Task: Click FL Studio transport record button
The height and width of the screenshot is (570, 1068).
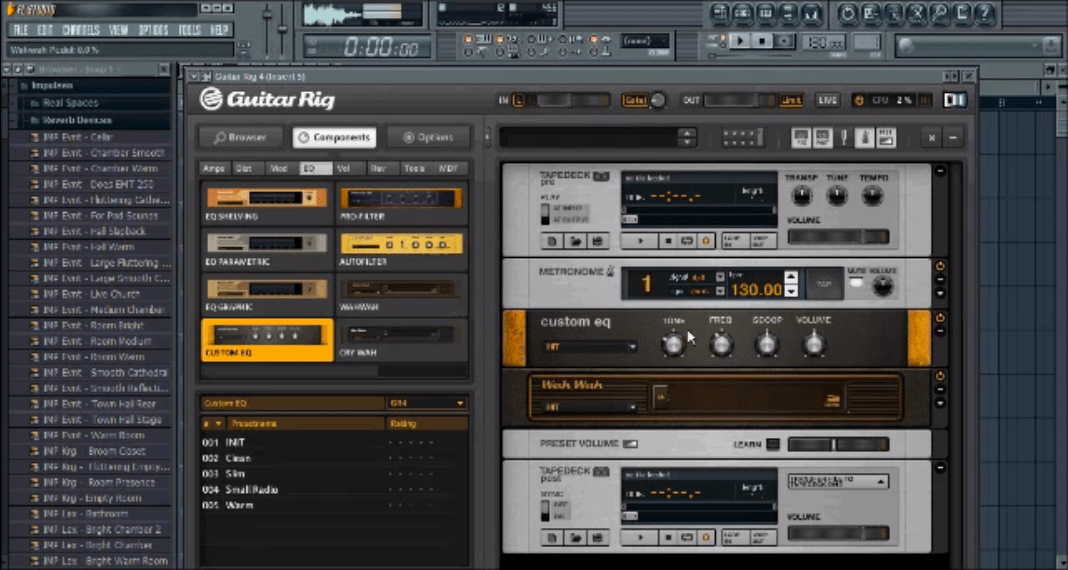Action: point(784,41)
